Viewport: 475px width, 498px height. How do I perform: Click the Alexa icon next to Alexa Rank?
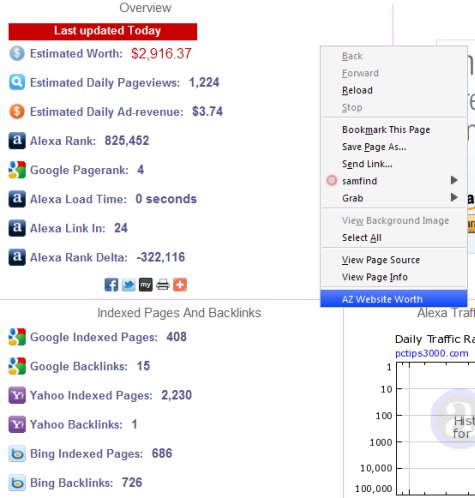(x=17, y=141)
